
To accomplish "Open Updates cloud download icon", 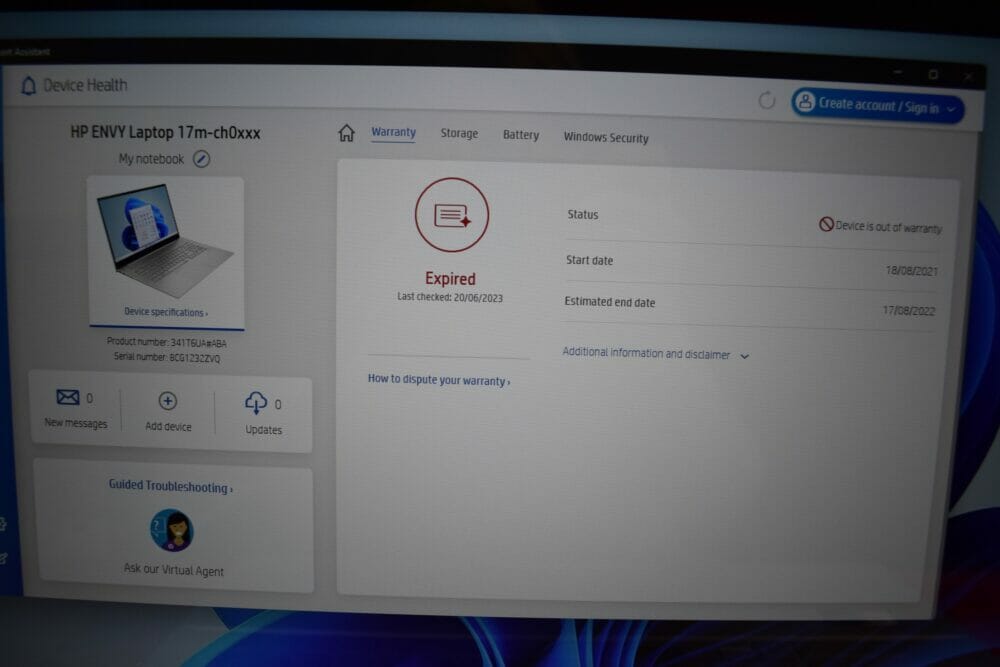I will coord(256,403).
